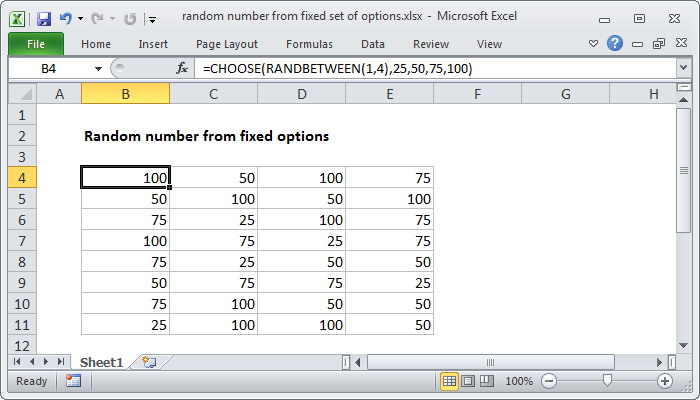The height and width of the screenshot is (400, 700).
Task: Open the View tab
Action: point(489,44)
